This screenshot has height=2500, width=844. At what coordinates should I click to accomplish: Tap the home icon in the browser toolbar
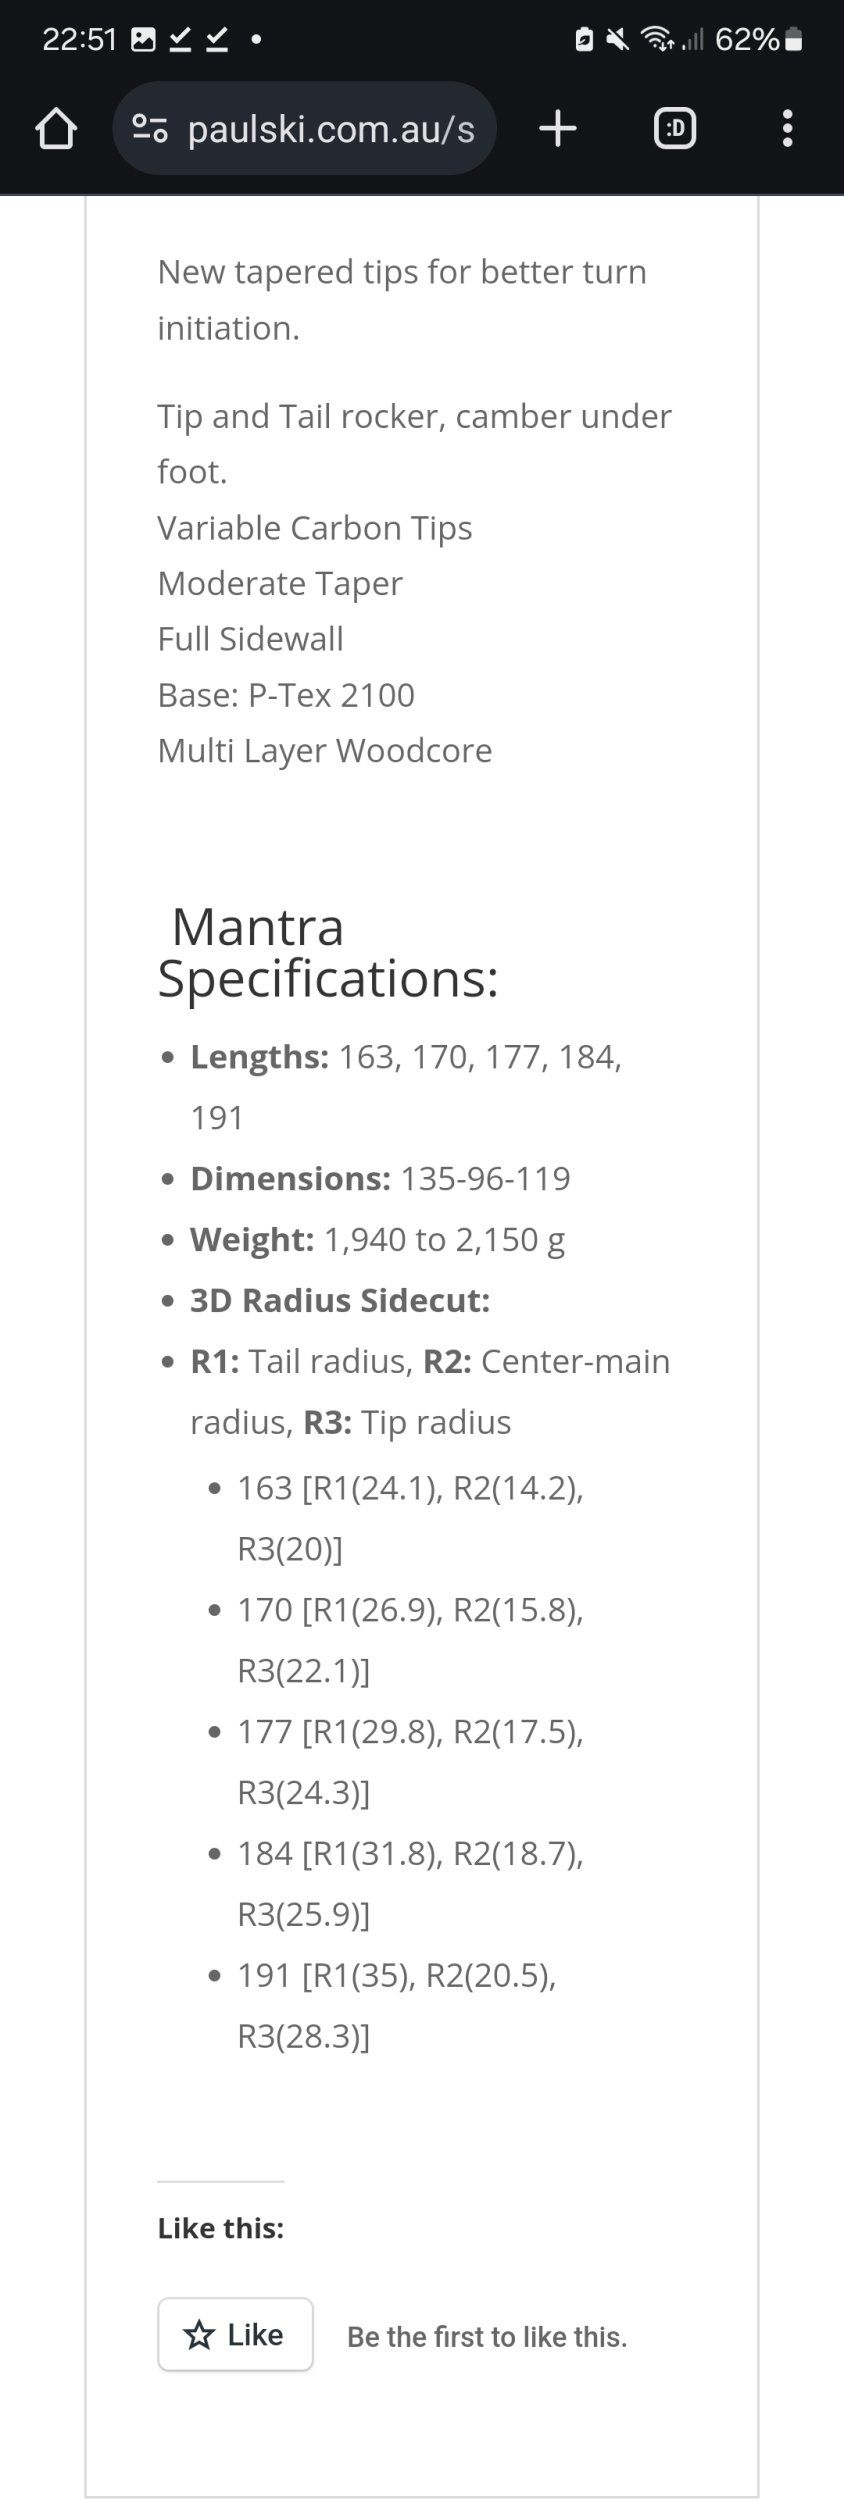[x=59, y=128]
